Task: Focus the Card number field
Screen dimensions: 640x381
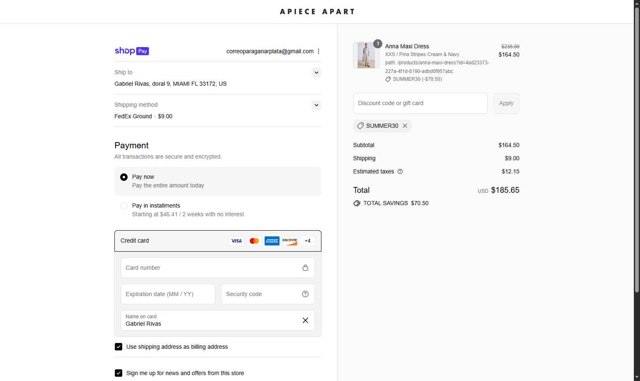Action: tap(218, 268)
